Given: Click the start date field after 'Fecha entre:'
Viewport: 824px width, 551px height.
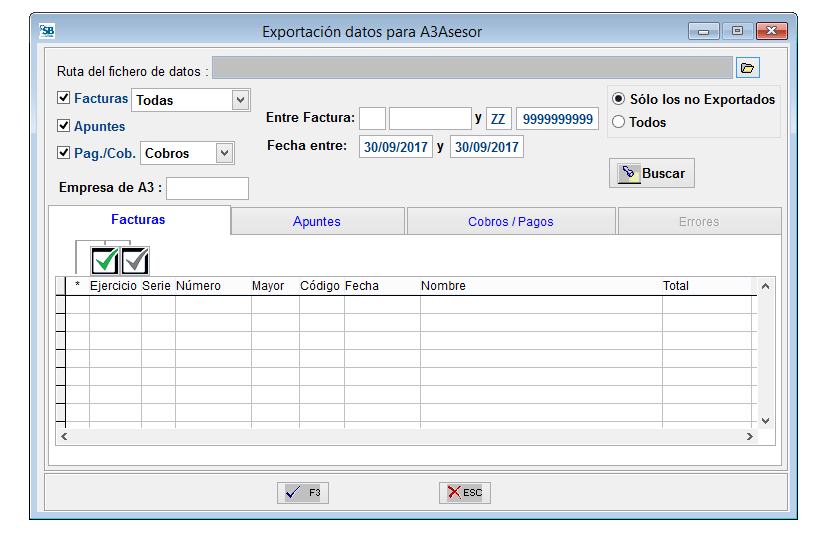Looking at the screenshot, I should click(x=396, y=147).
